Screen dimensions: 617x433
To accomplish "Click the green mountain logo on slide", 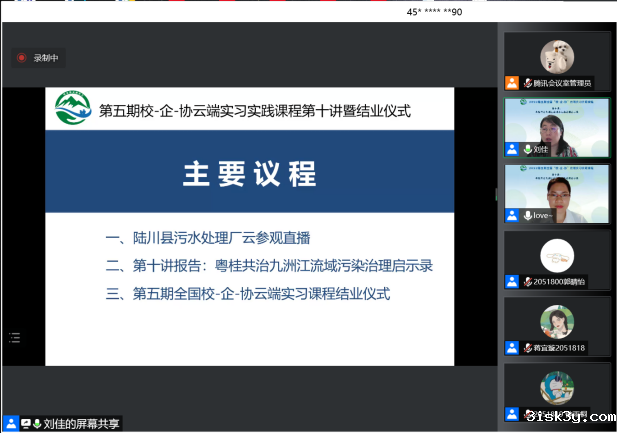I will 72,111.
